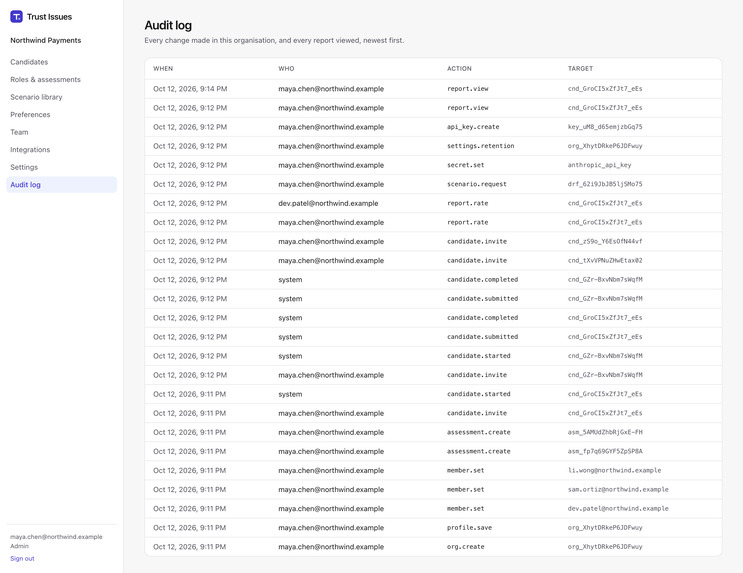This screenshot has width=743, height=573.
Task: Select the org.create action
Action: click(x=465, y=546)
